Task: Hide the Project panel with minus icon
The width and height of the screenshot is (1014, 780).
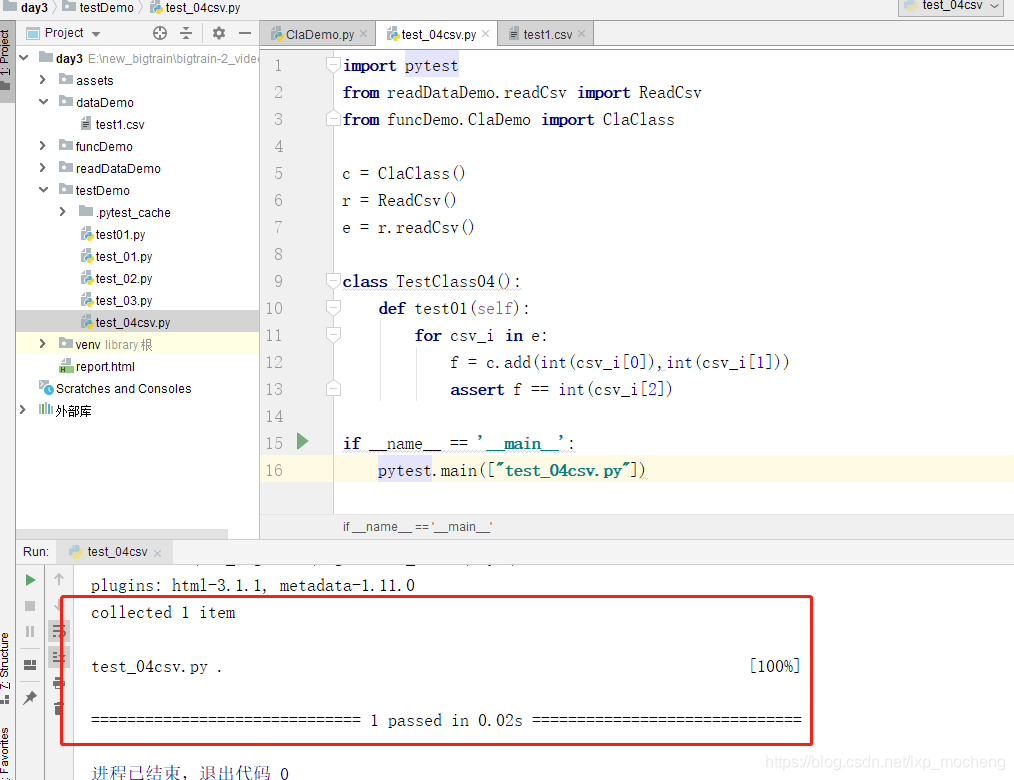Action: [x=246, y=33]
